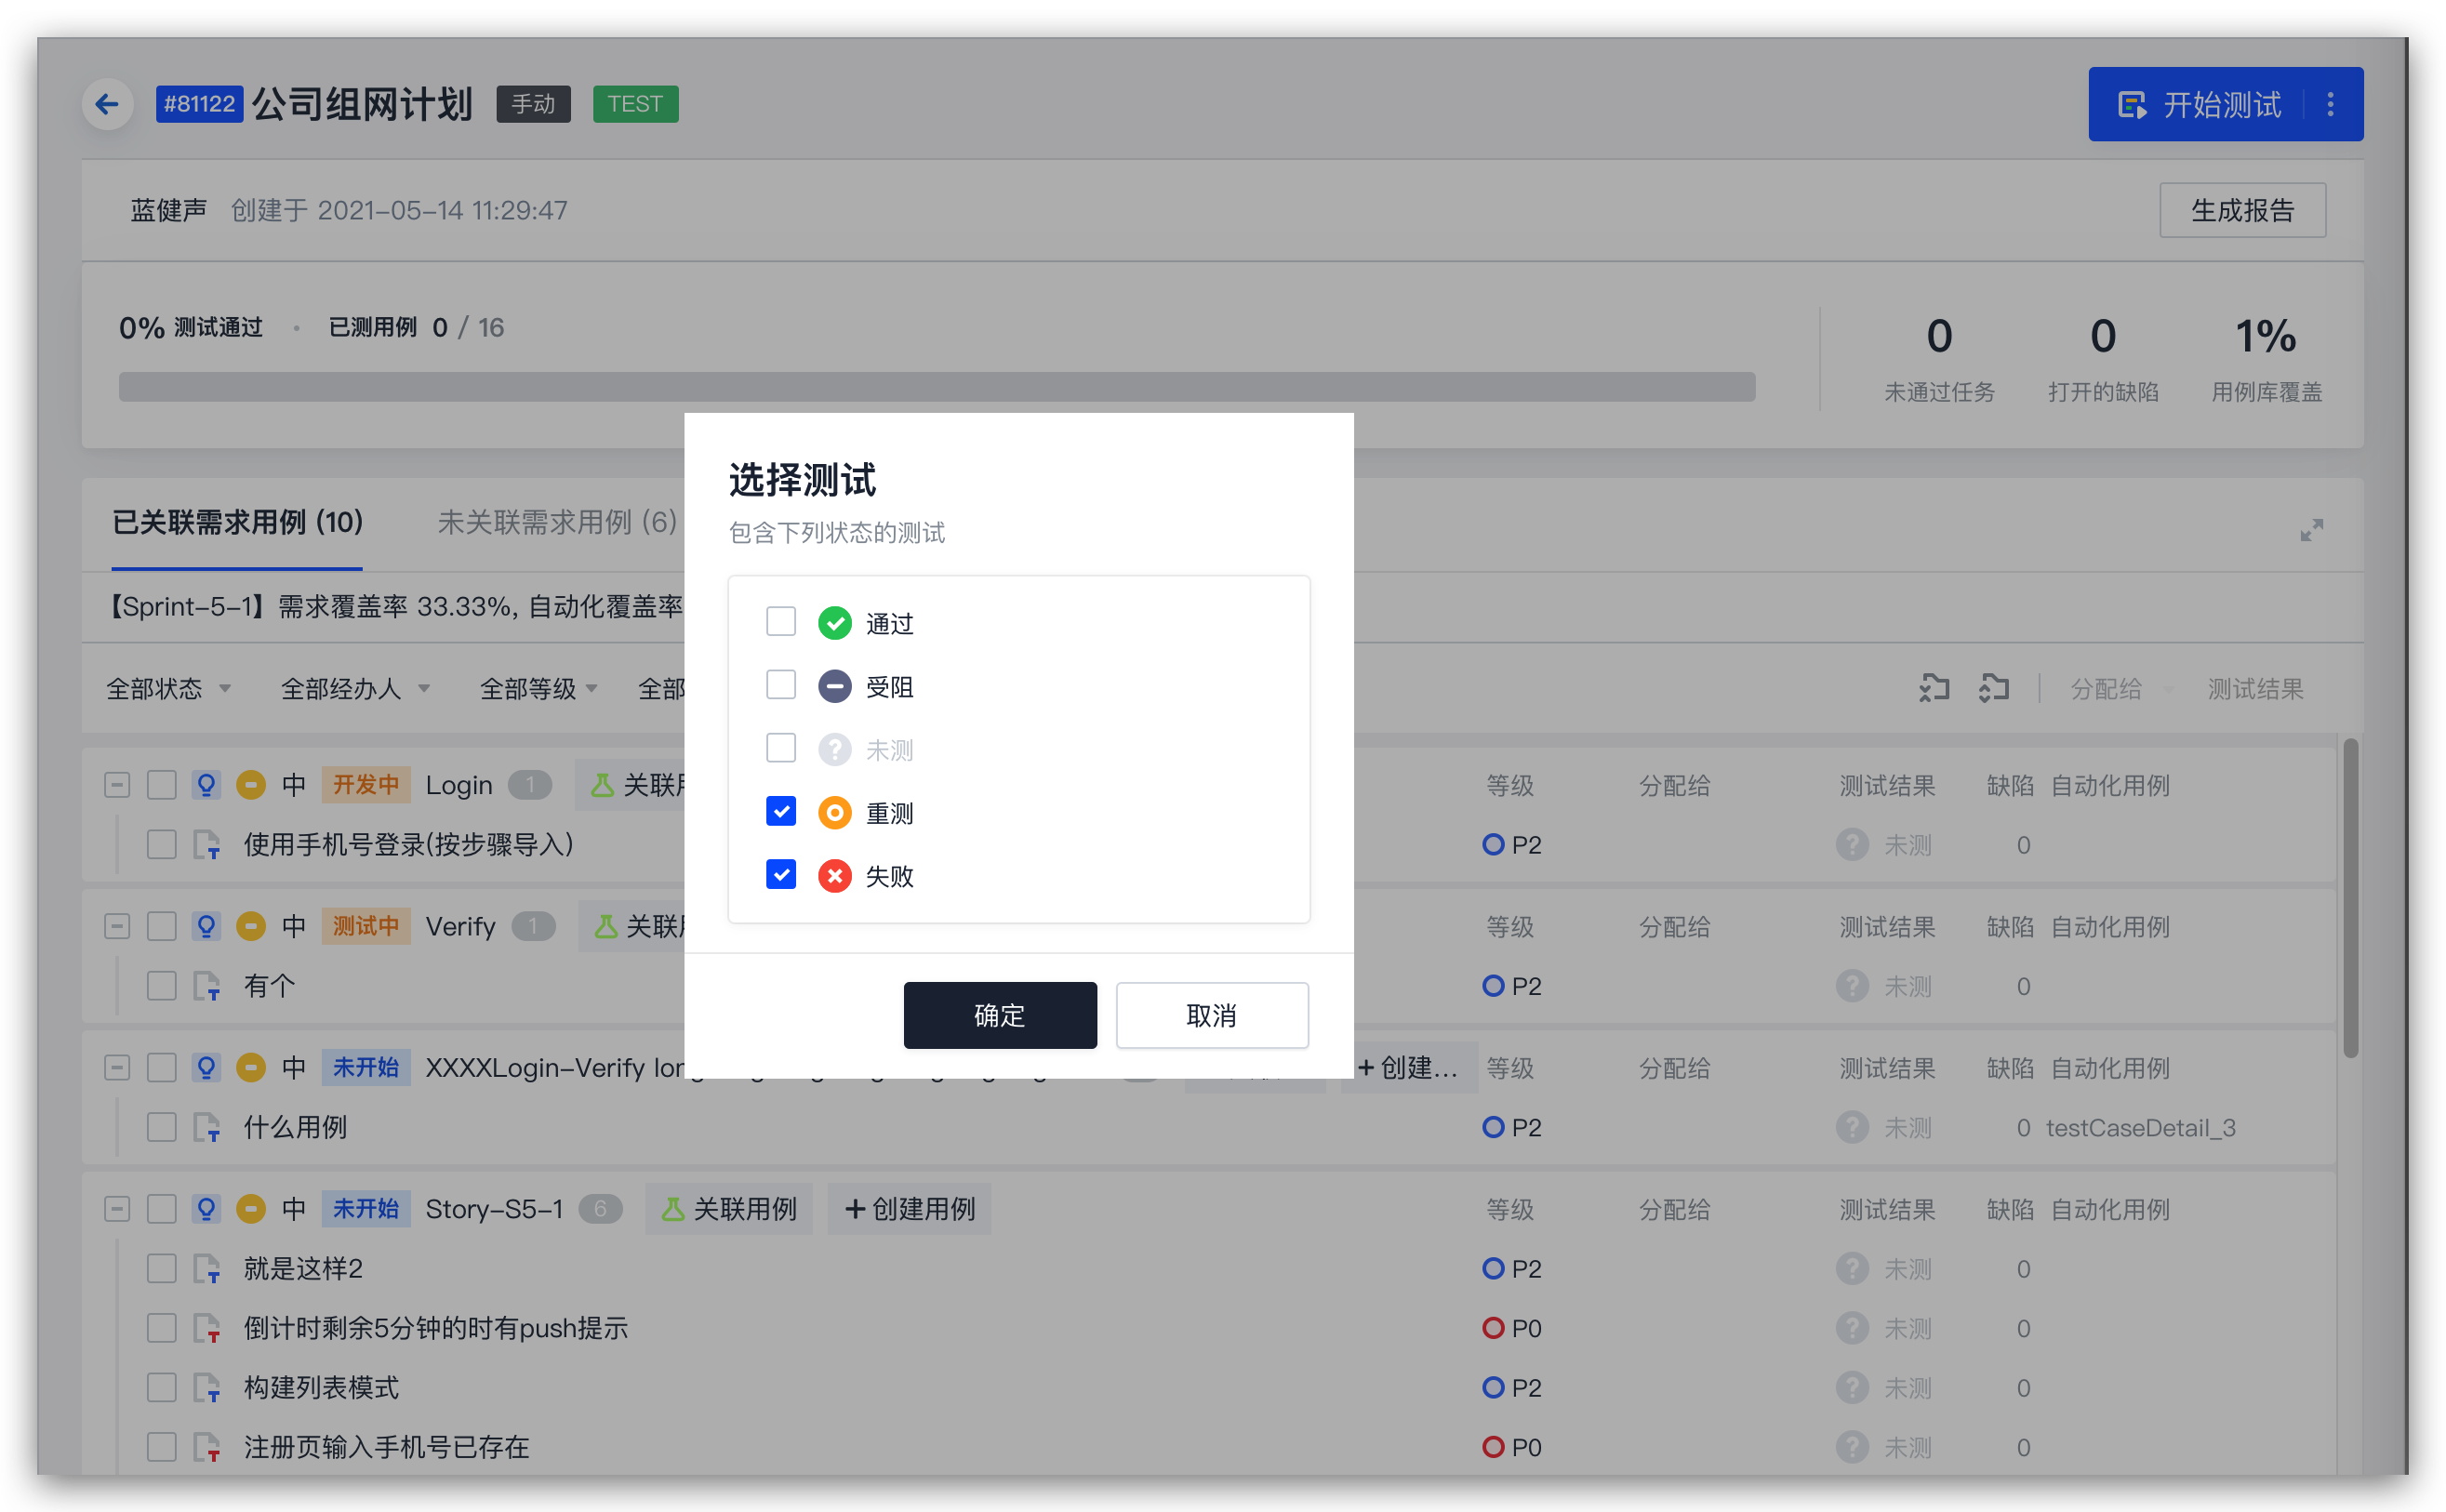Select the Story-S5-1 requirement checkbox
Screen dimensions: 2446x1512
coord(161,1209)
